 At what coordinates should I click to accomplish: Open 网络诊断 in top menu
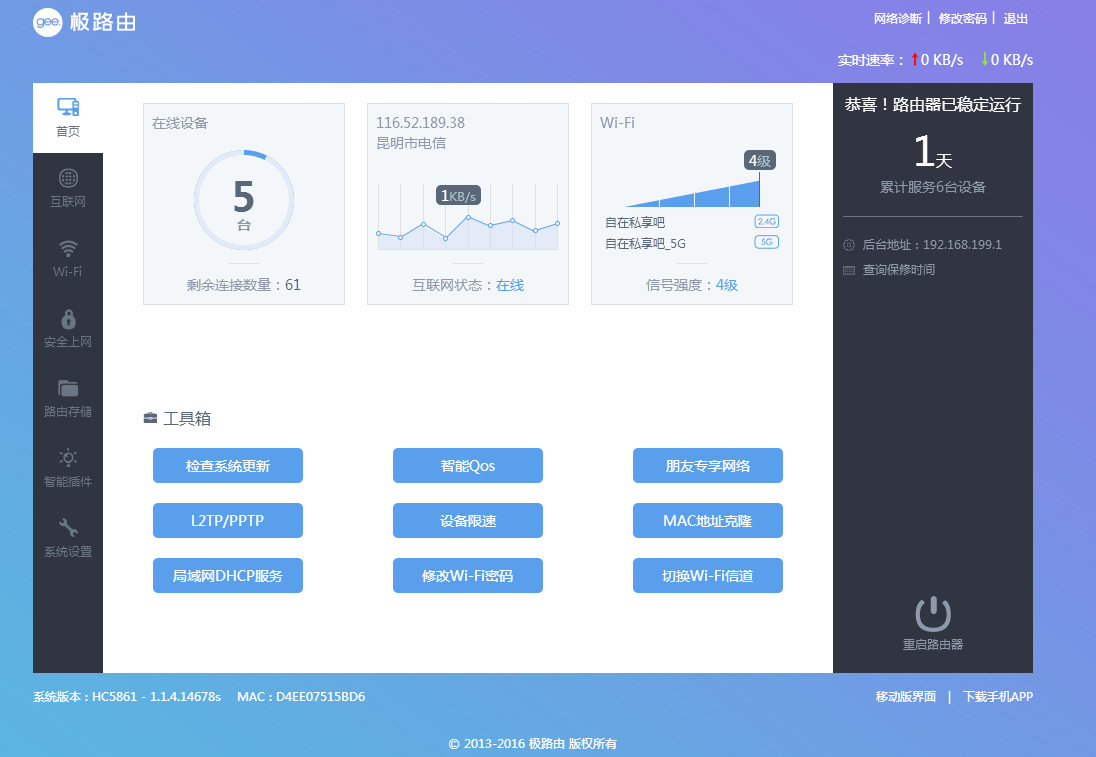click(x=884, y=18)
